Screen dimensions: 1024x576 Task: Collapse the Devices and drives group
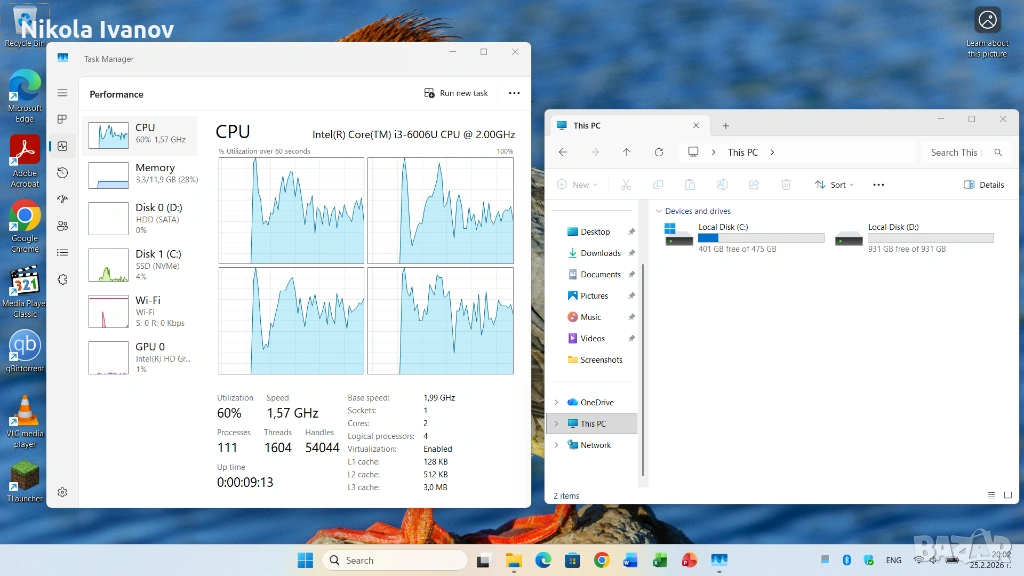[x=659, y=211]
